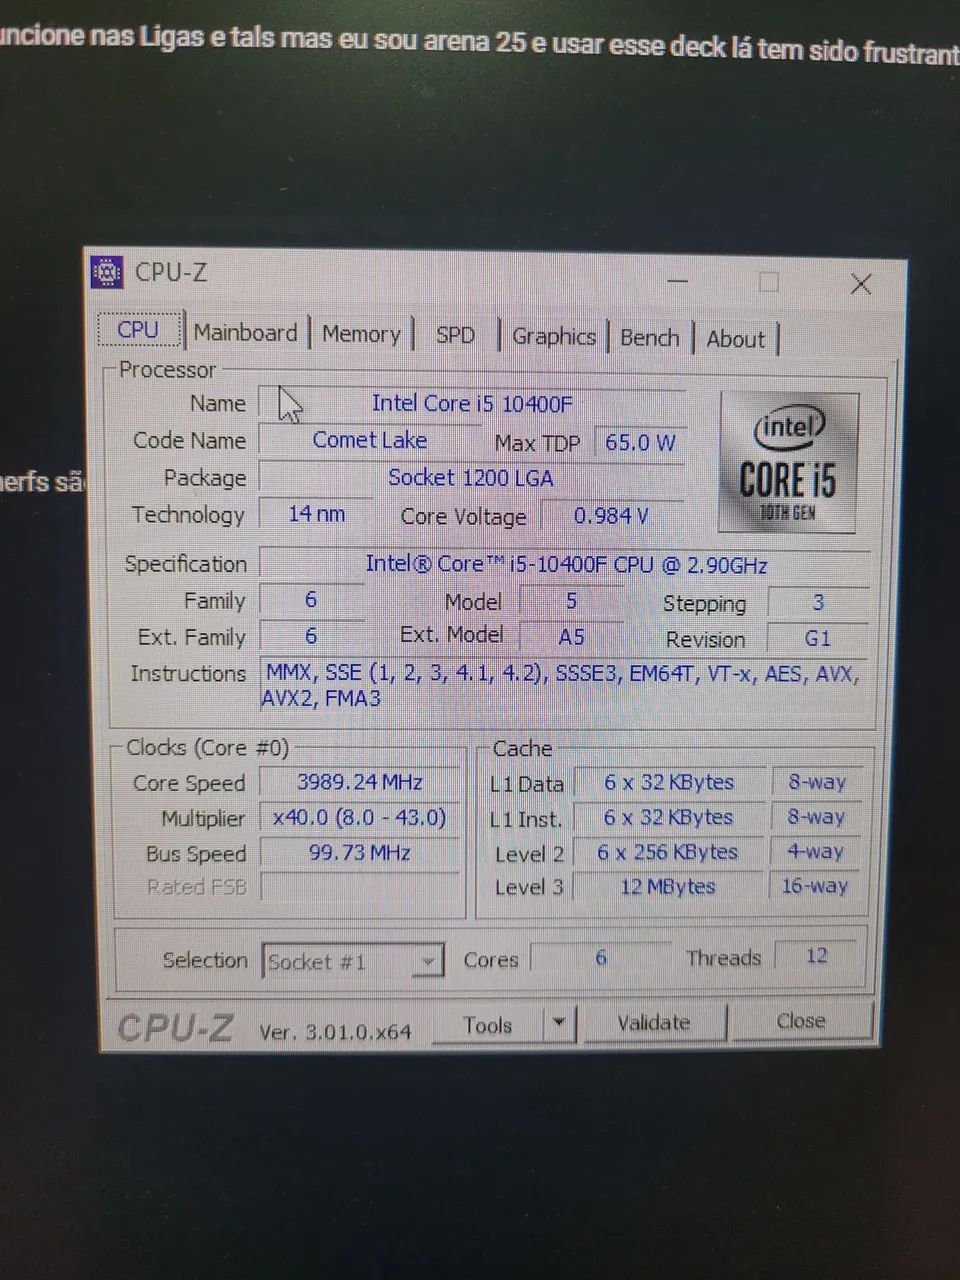960x1280 pixels.
Task: Click the Threads value 12
Action: tap(816, 955)
